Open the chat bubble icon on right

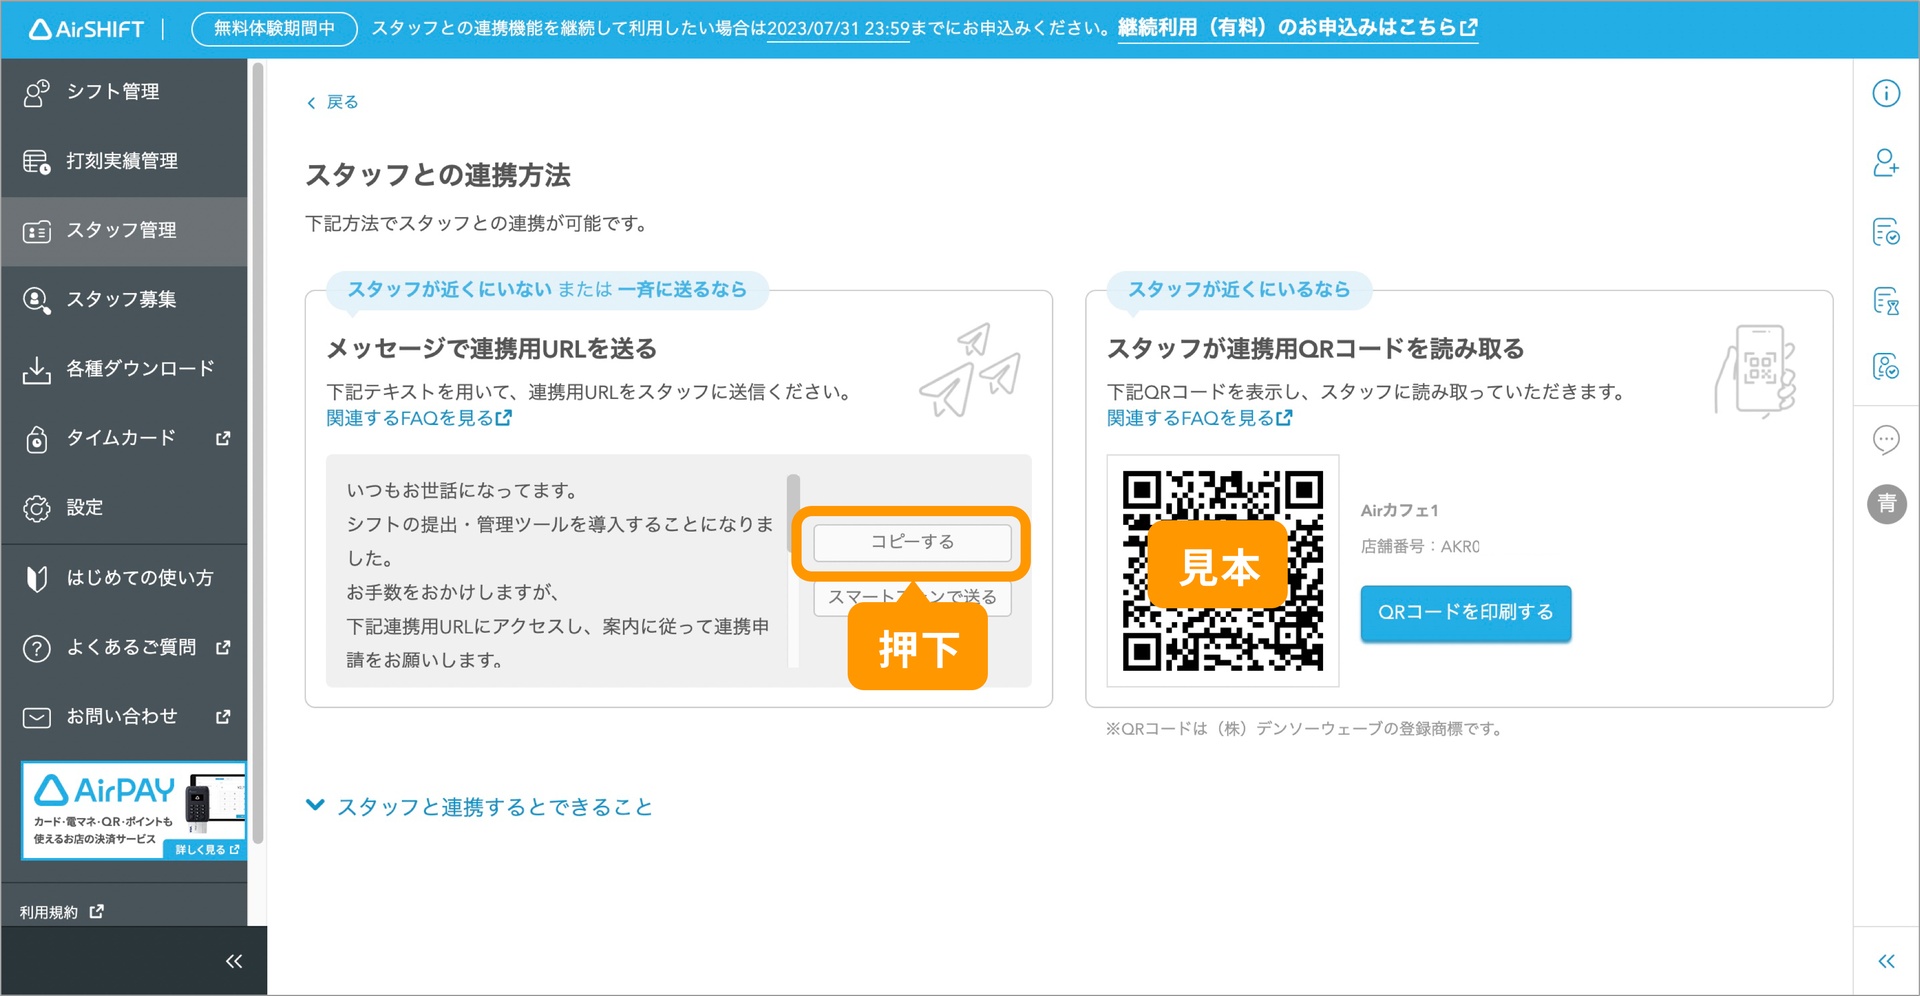pyautogui.click(x=1885, y=439)
